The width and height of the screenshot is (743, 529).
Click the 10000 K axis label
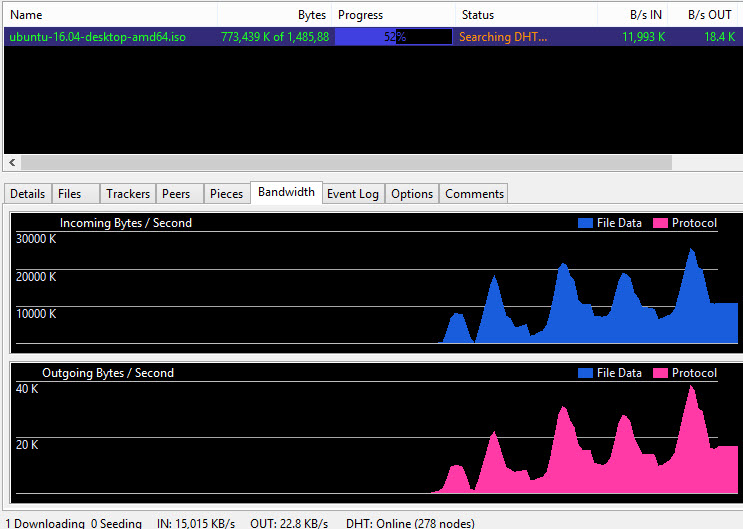[x=36, y=314]
